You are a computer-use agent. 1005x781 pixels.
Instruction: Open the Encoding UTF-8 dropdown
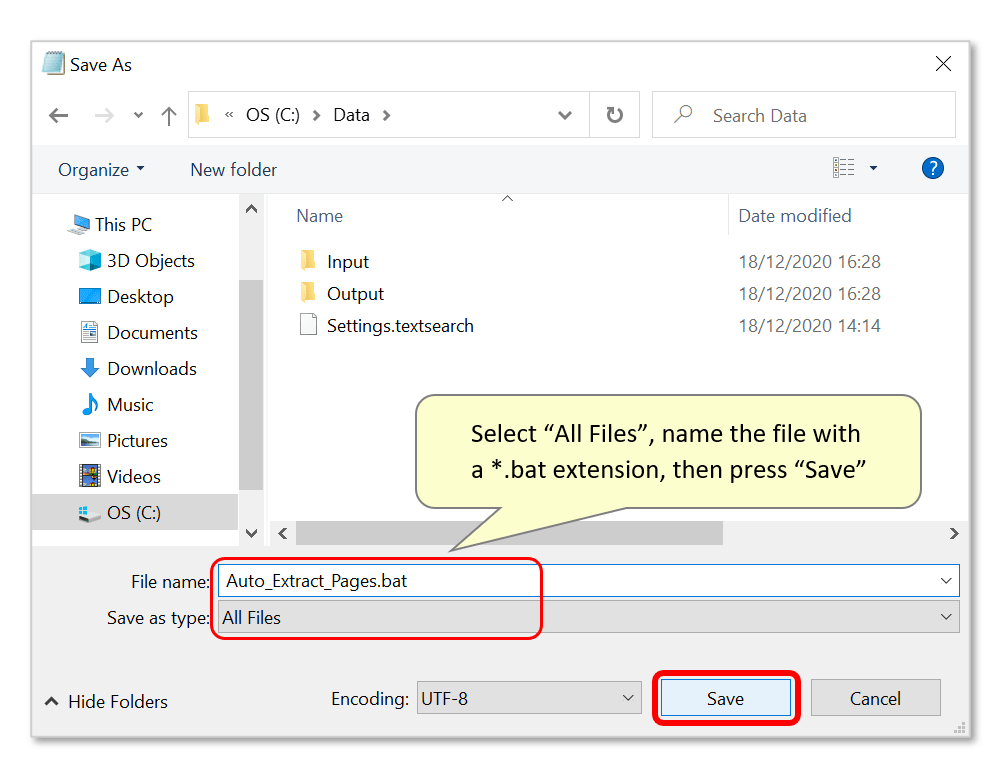click(x=529, y=698)
